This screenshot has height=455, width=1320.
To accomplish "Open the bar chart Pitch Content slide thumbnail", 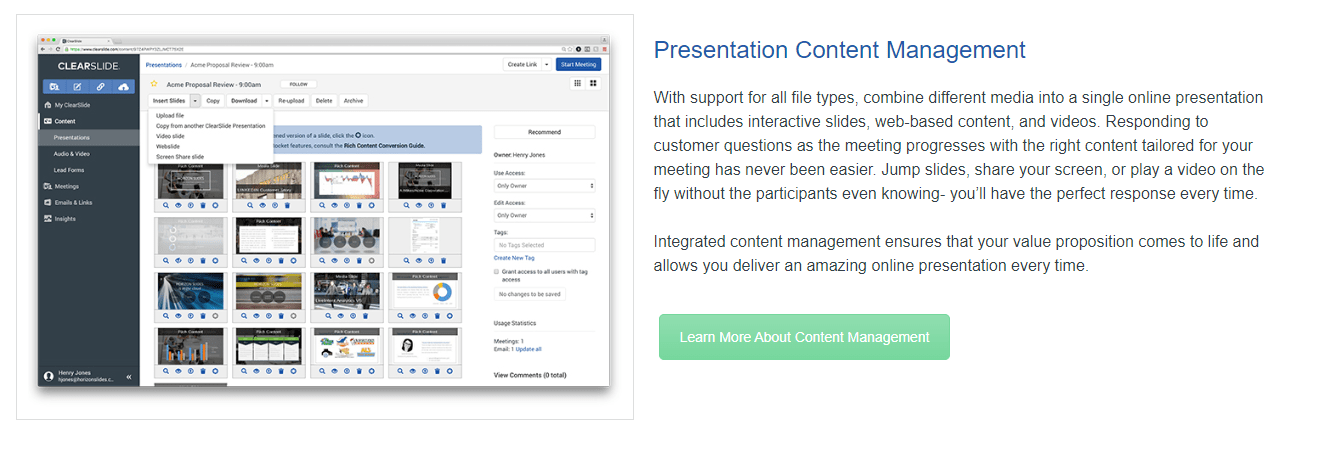I will [190, 345].
